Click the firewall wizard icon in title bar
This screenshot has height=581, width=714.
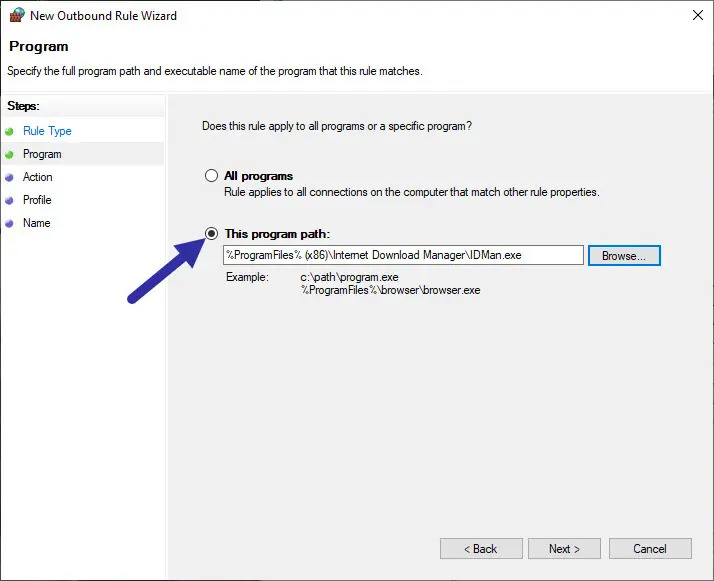pyautogui.click(x=15, y=17)
